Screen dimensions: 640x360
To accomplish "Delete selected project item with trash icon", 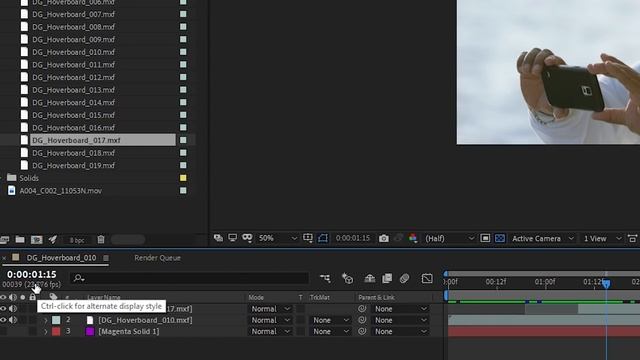I will (101, 240).
